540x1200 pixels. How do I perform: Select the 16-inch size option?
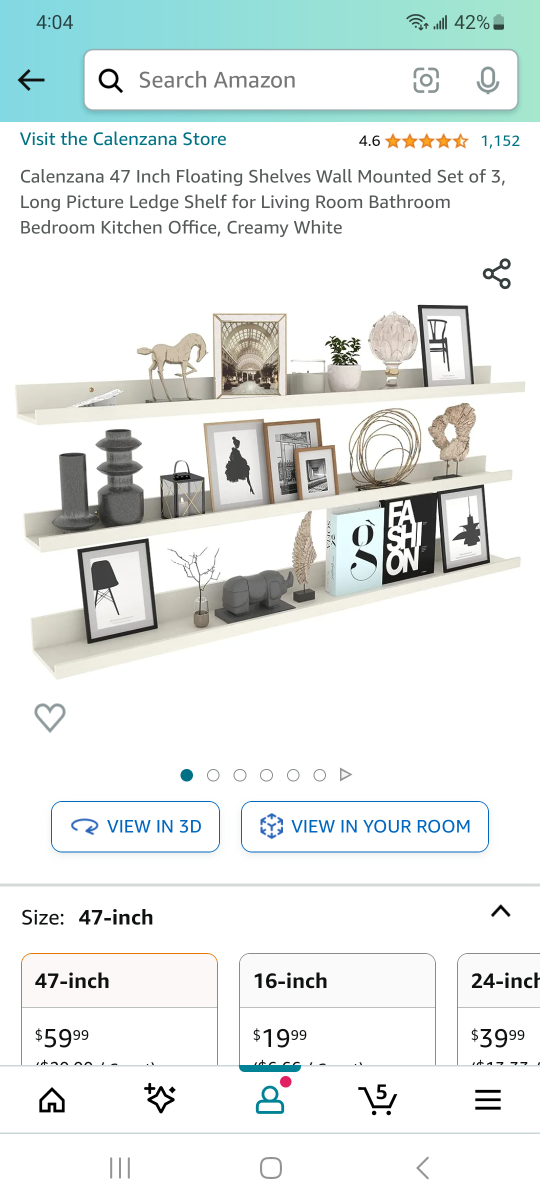click(x=338, y=1009)
